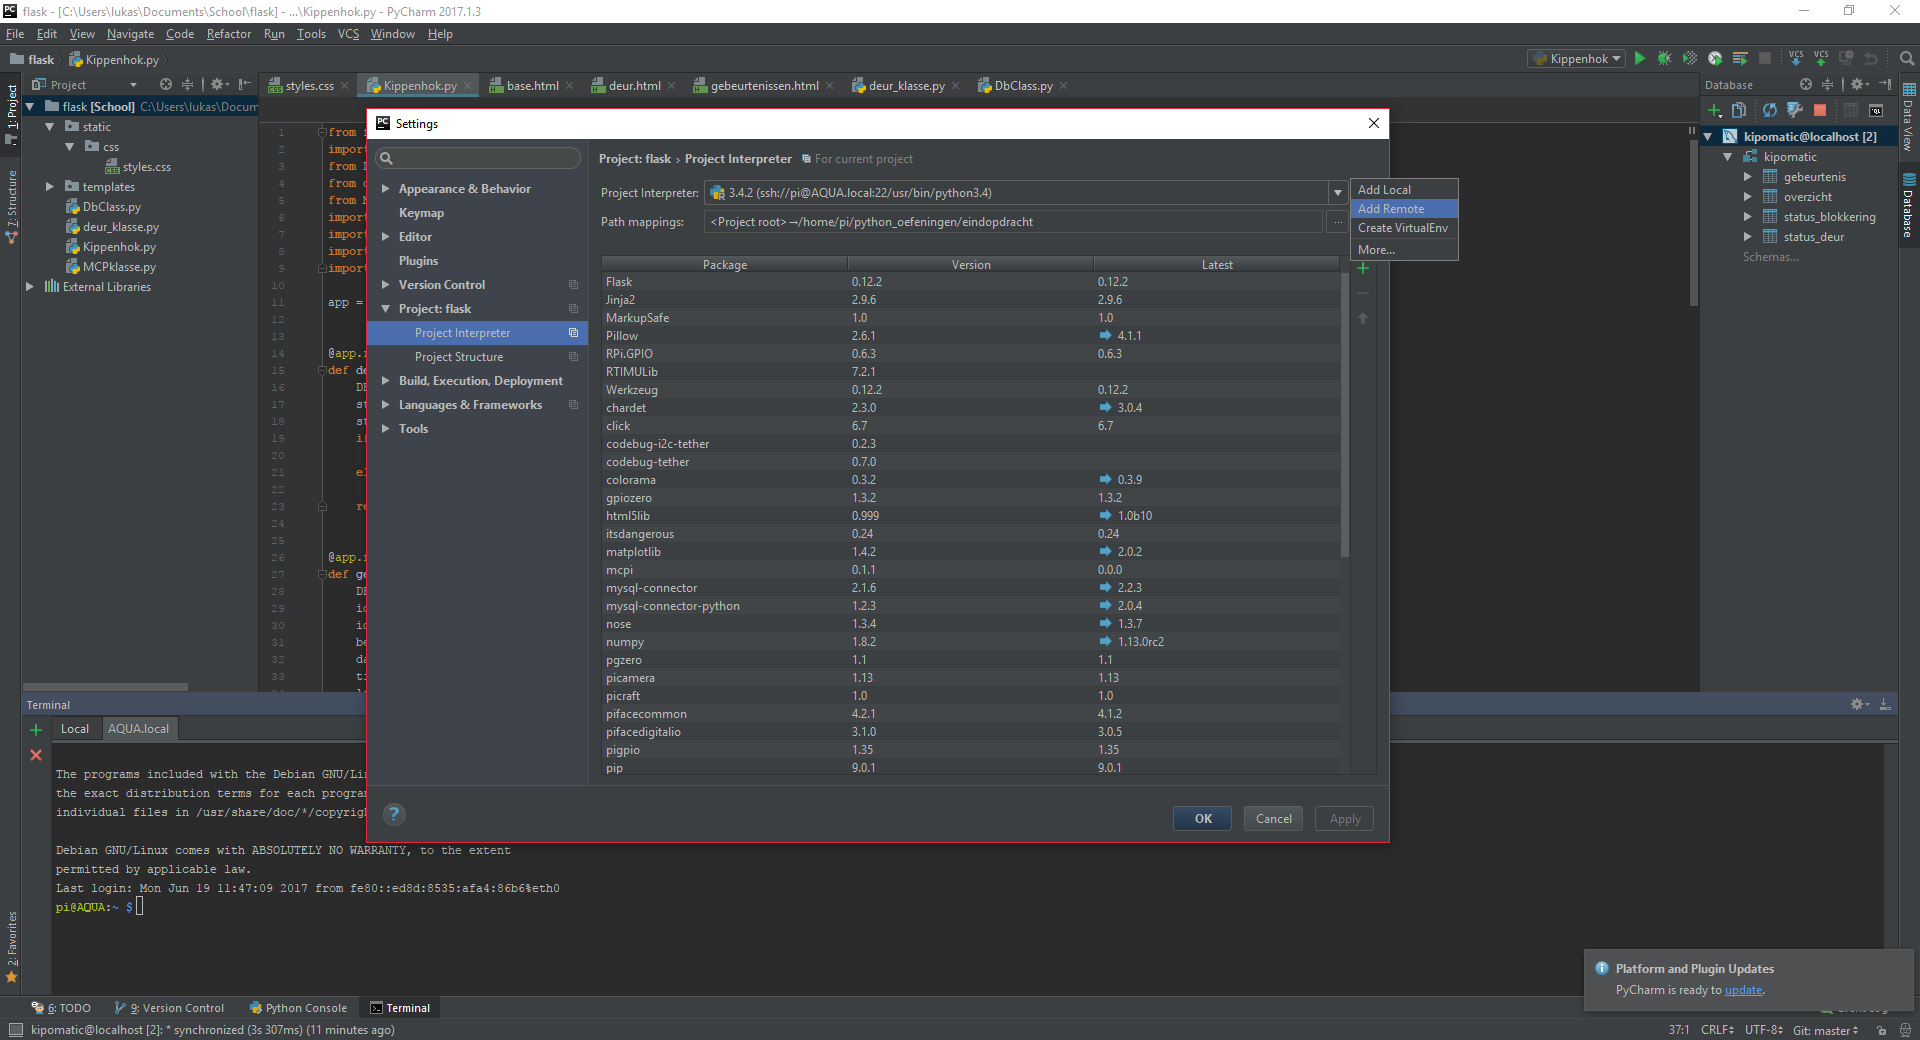1920x1040 pixels.
Task: Expand Appearance & Behavior settings section
Action: point(386,189)
